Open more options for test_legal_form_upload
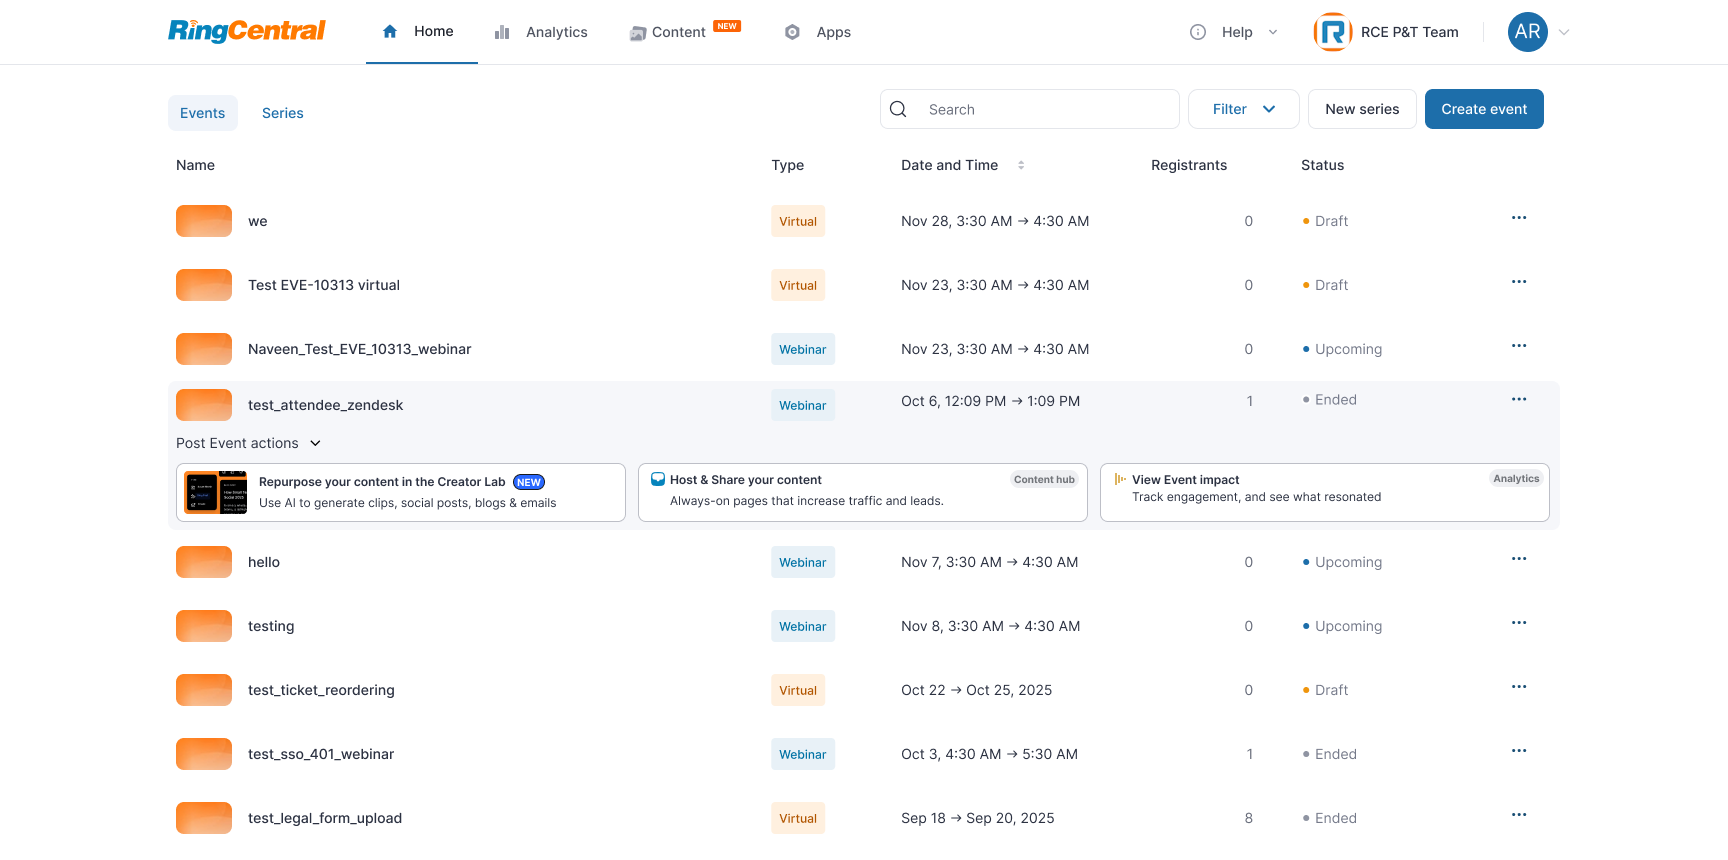Image resolution: width=1728 pixels, height=860 pixels. point(1519,815)
